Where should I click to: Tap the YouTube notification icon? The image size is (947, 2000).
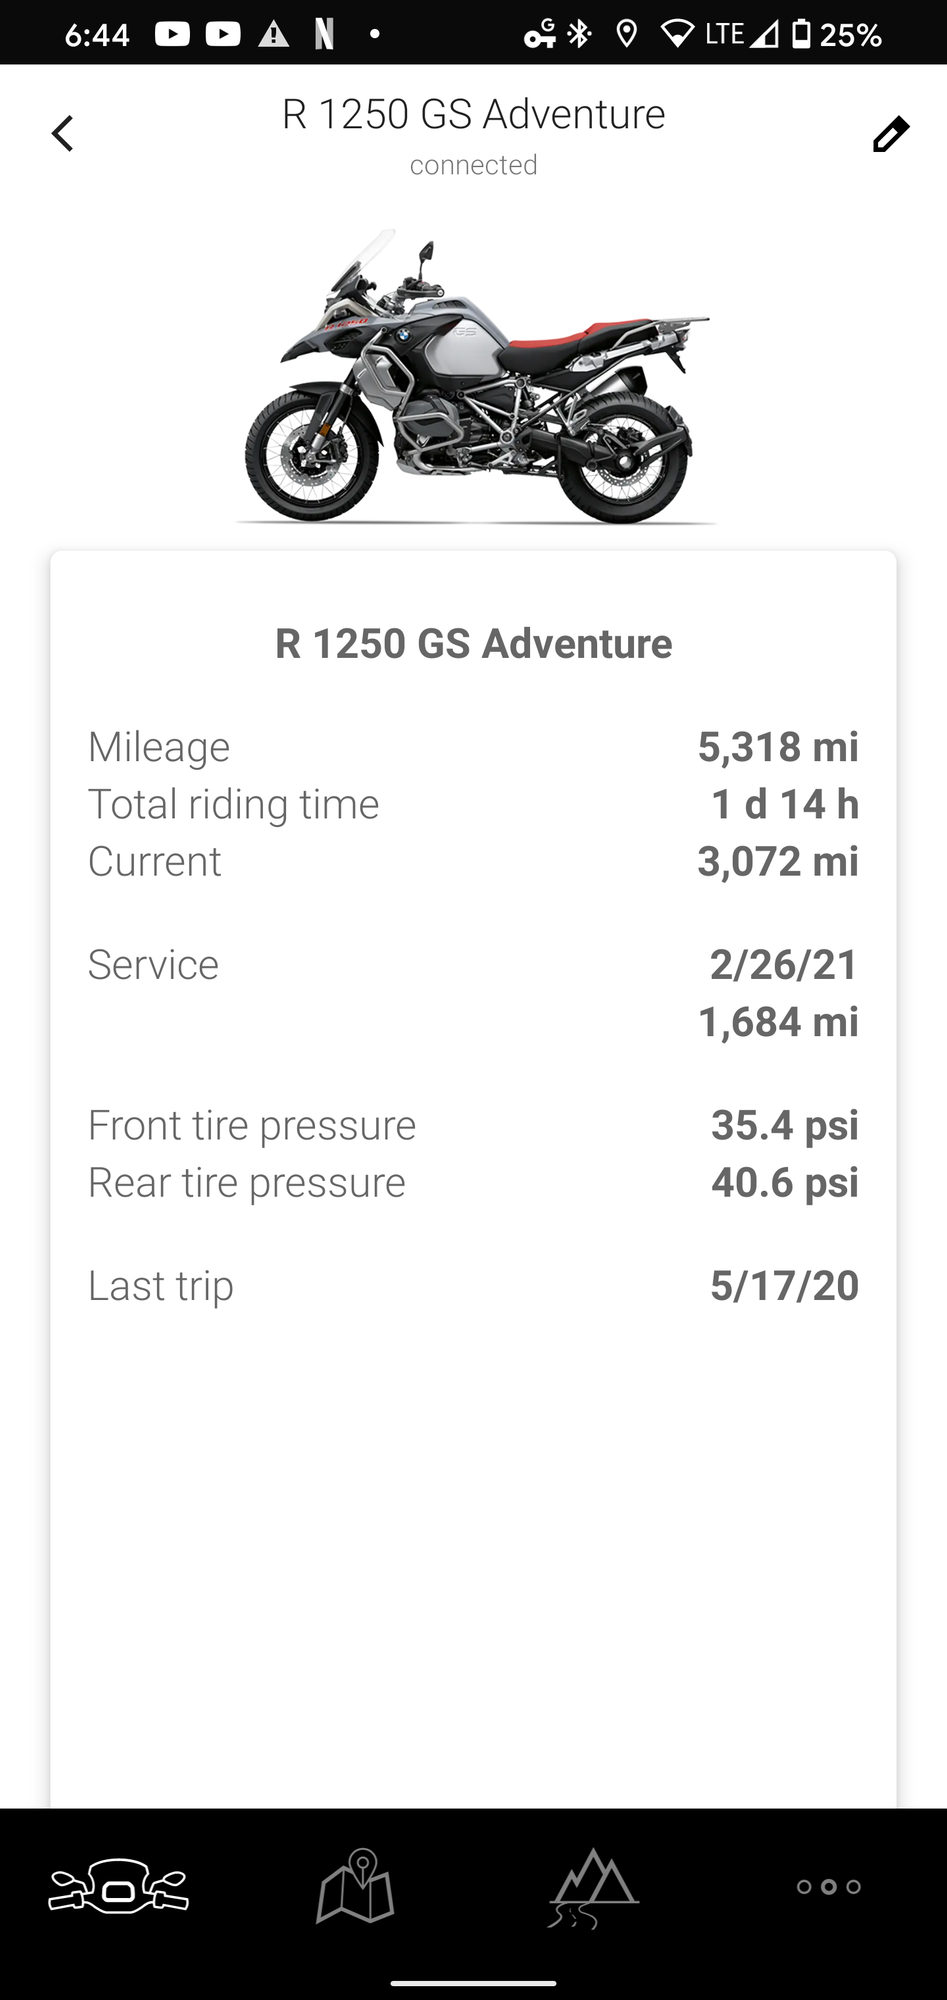tap(172, 35)
